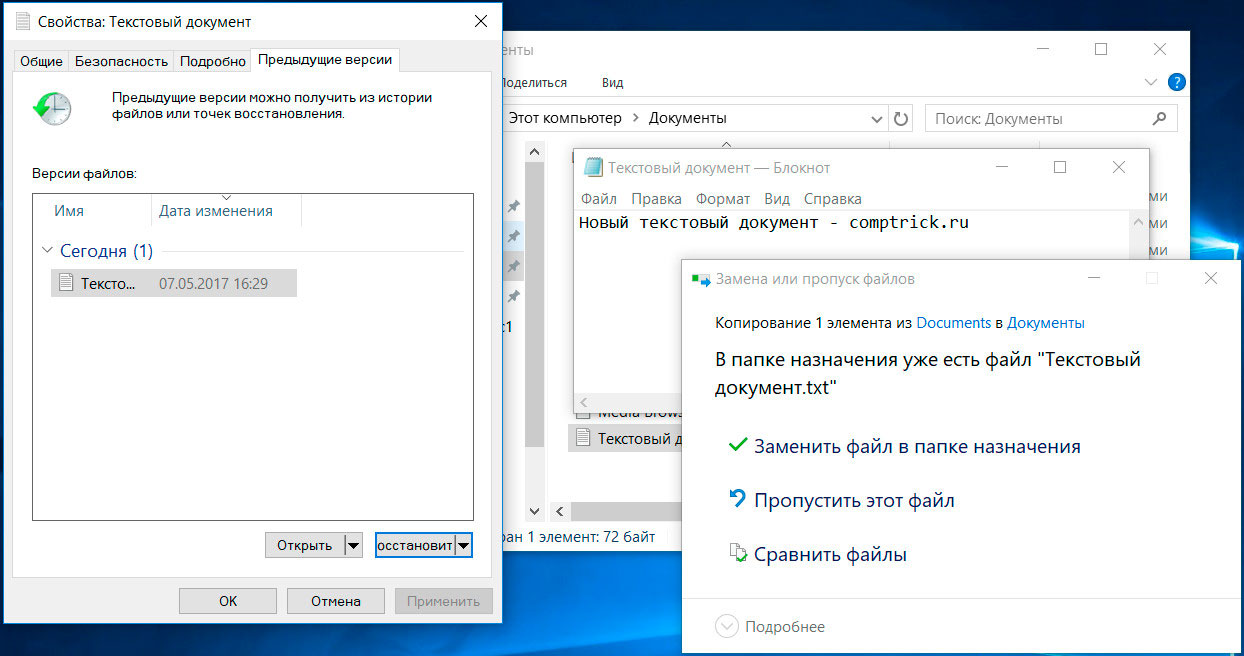Click Документы in Explorer address path
1244x656 pixels.
point(688,118)
